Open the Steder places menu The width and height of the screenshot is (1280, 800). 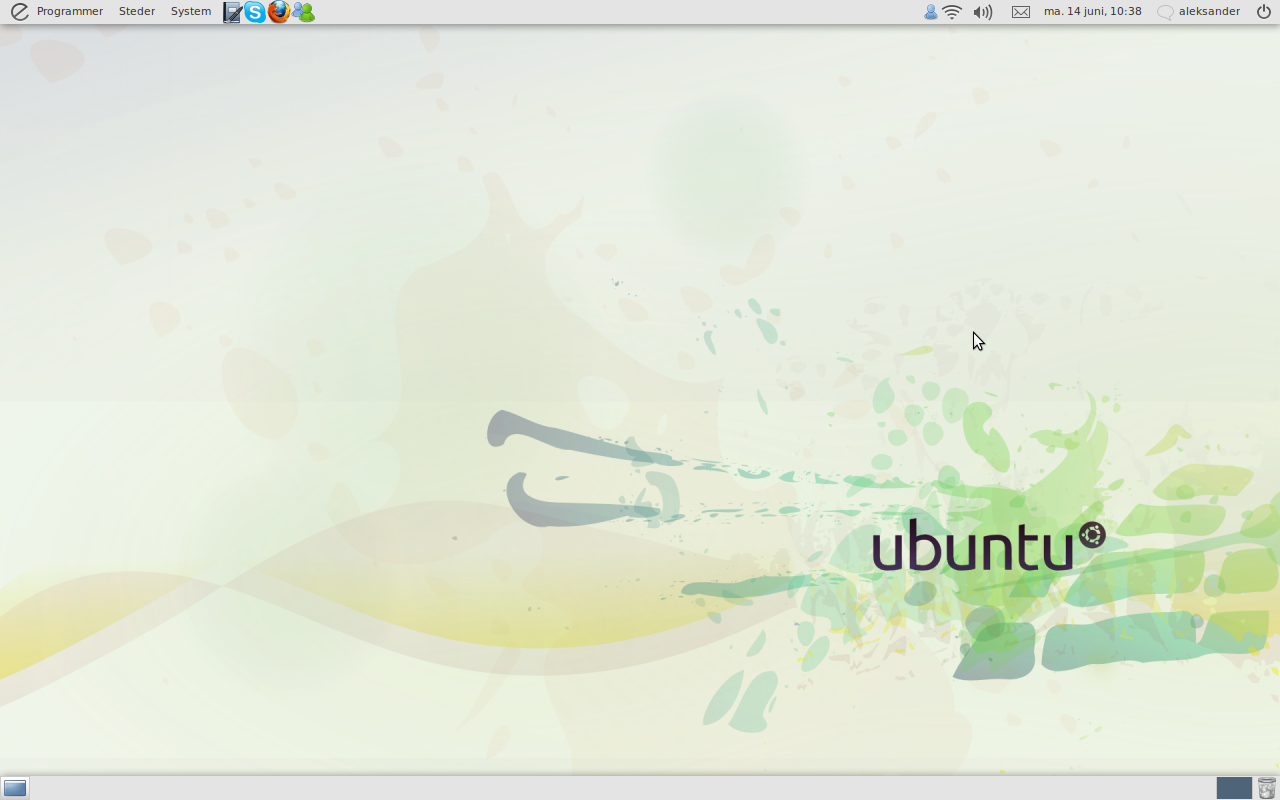coord(137,12)
